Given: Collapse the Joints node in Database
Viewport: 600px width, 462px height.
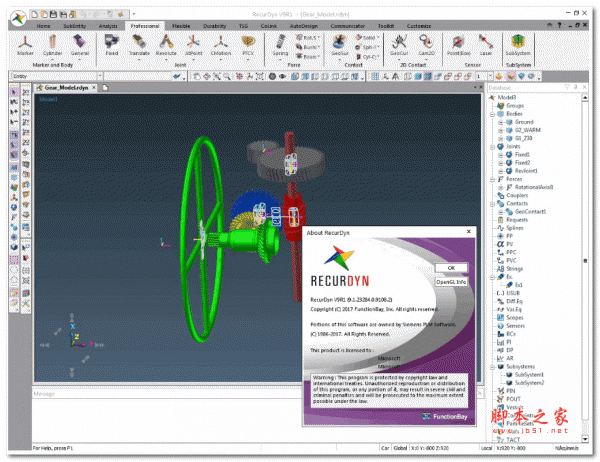Looking at the screenshot, I should [x=491, y=146].
